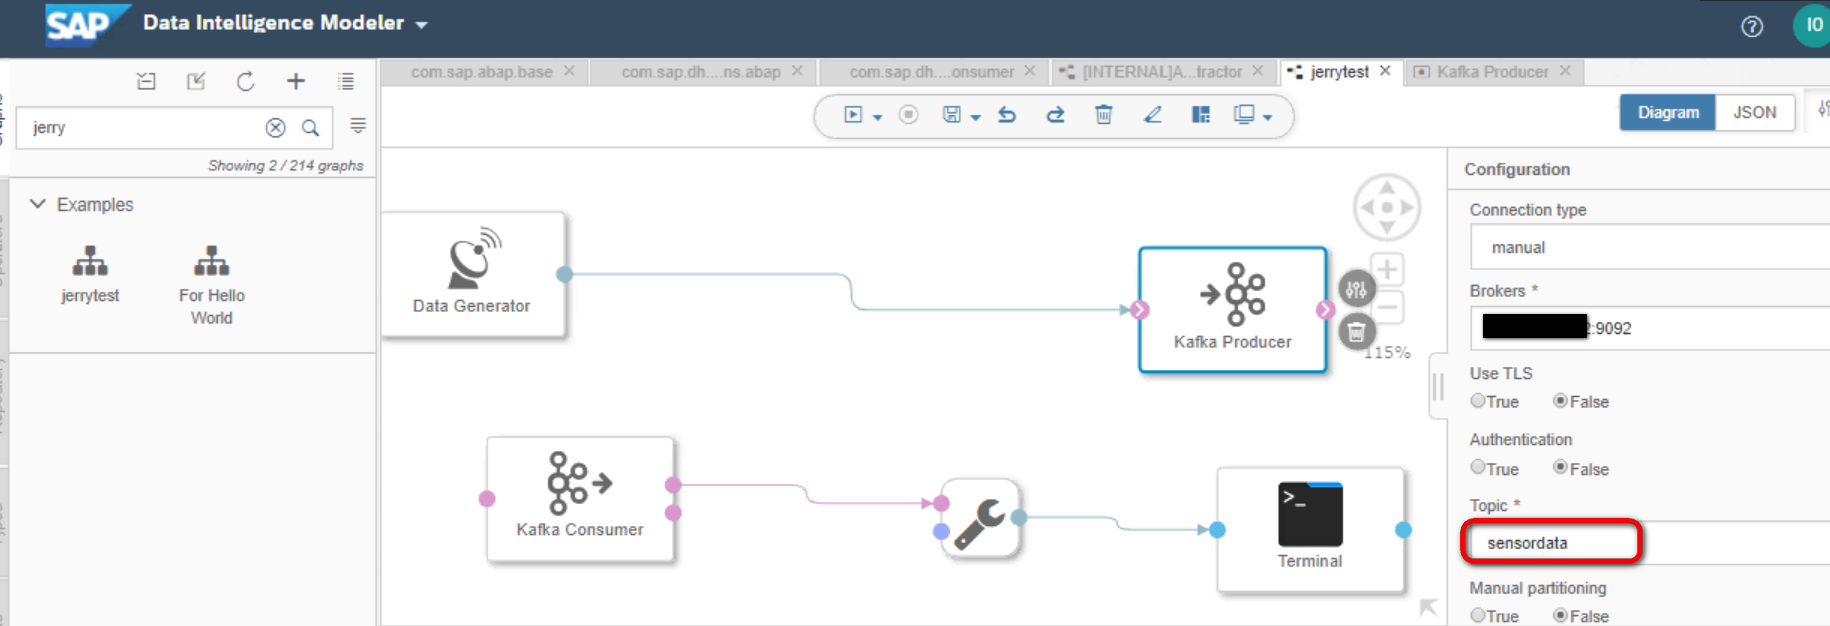
Task: Select the jerrytest tab
Action: coord(1339,72)
